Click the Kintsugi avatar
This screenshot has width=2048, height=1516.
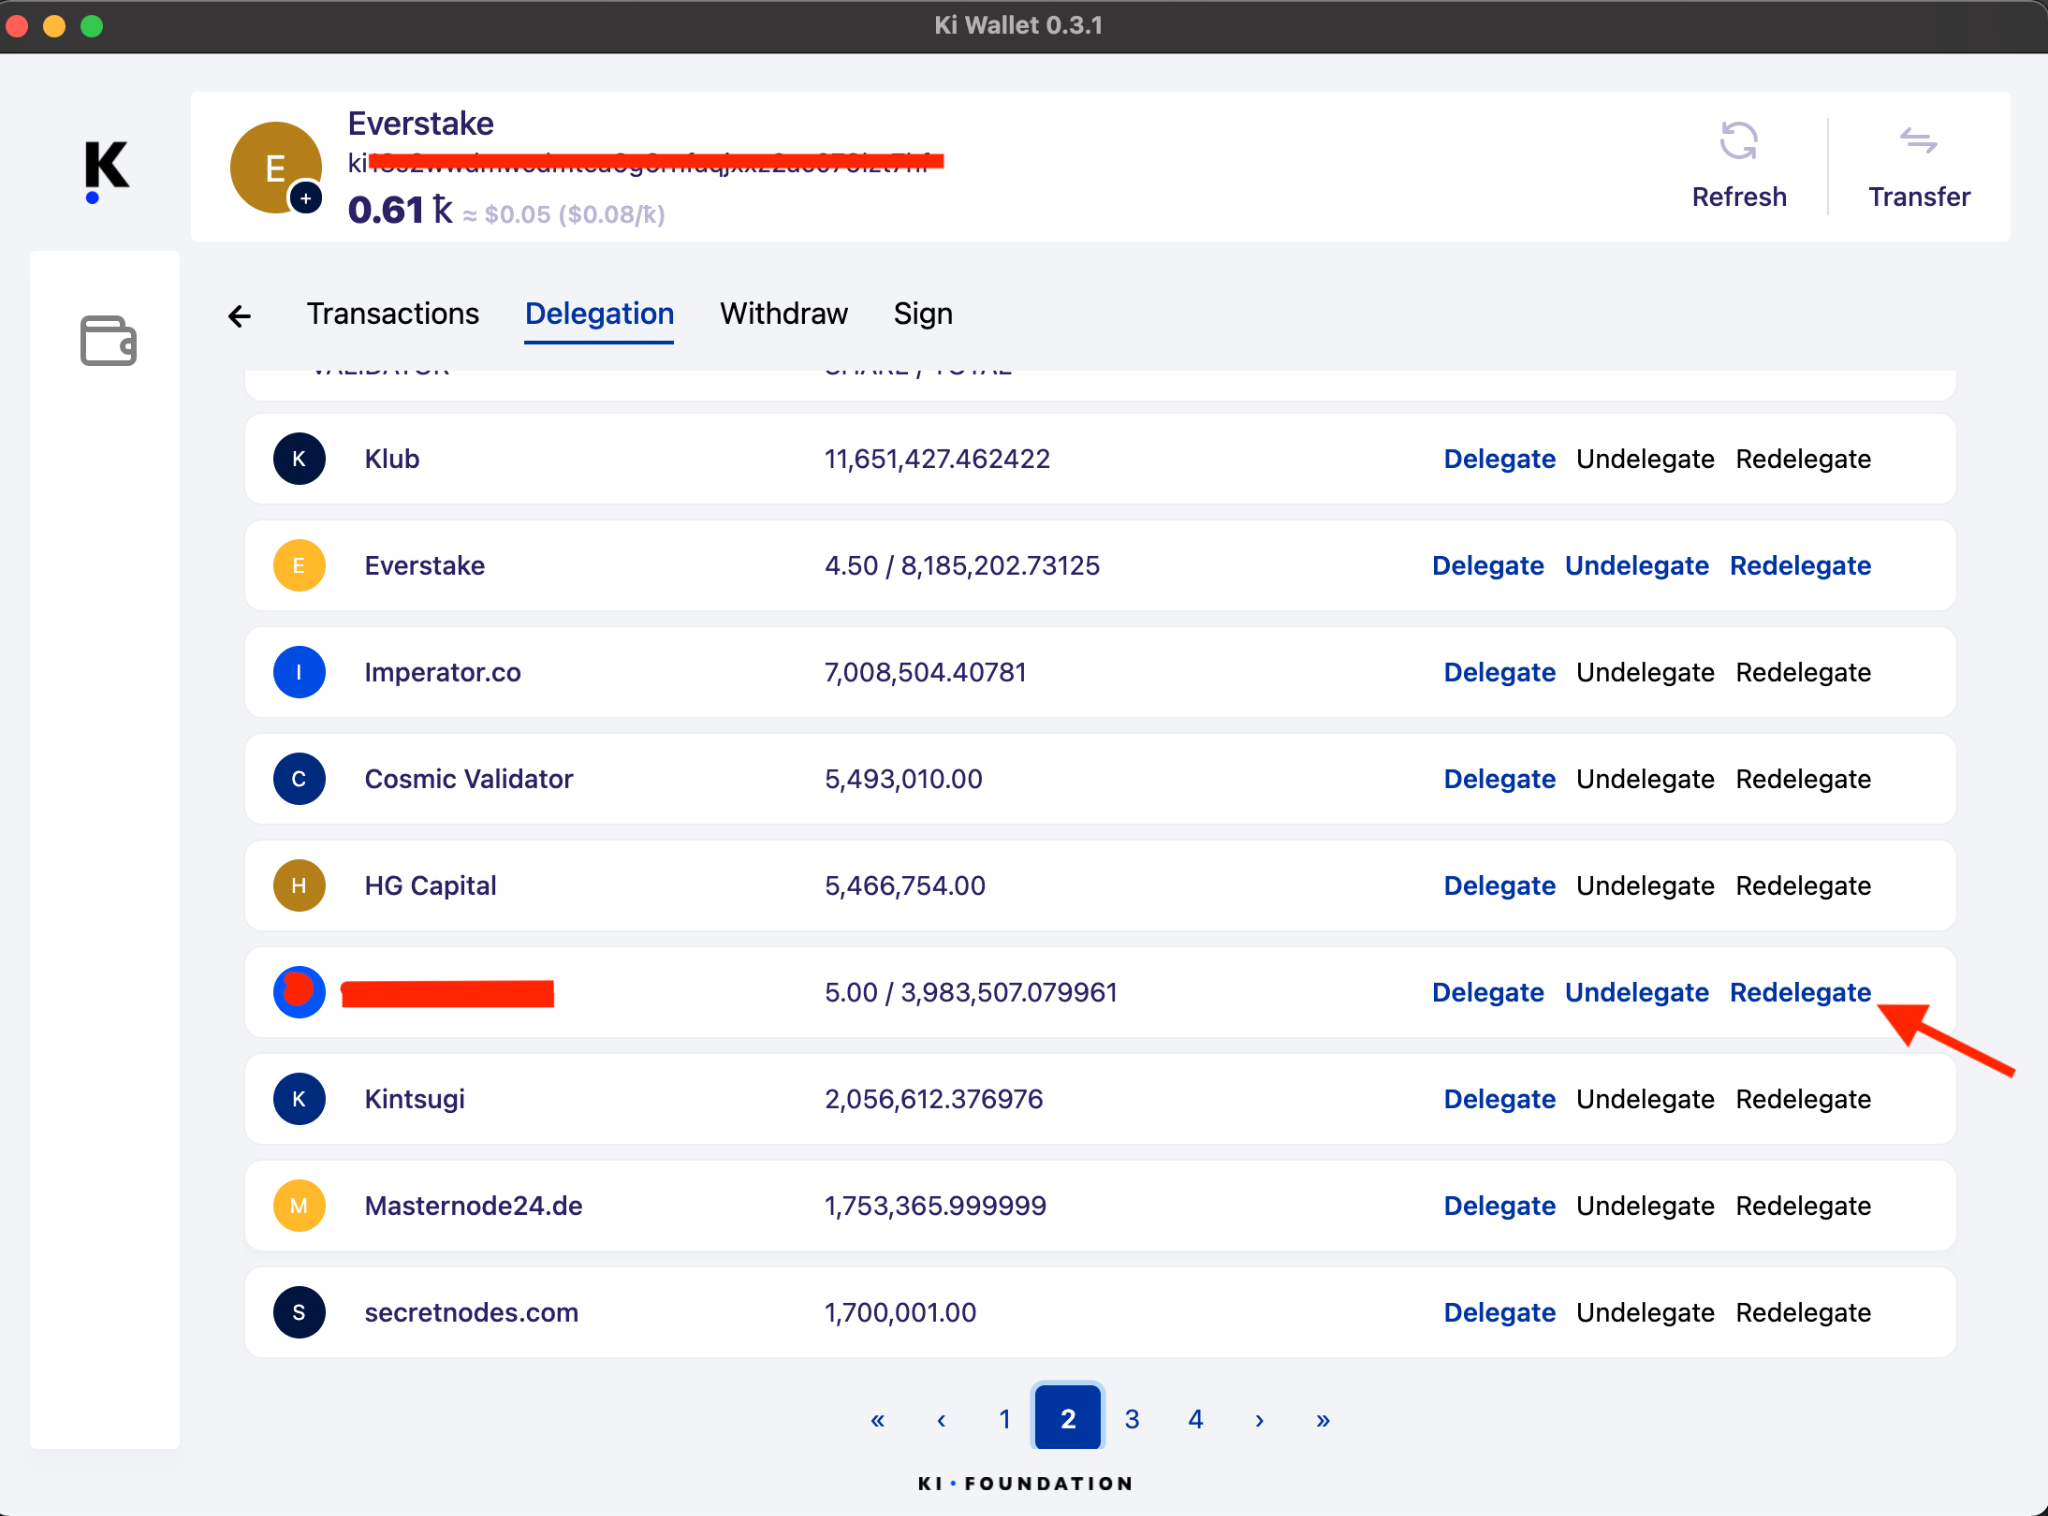coord(299,1099)
